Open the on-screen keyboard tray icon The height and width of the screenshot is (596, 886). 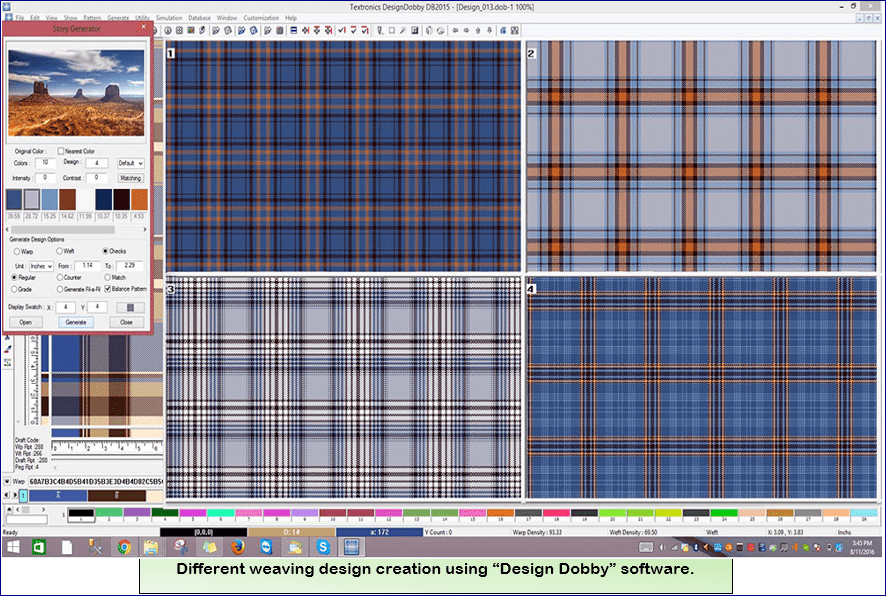(x=646, y=547)
